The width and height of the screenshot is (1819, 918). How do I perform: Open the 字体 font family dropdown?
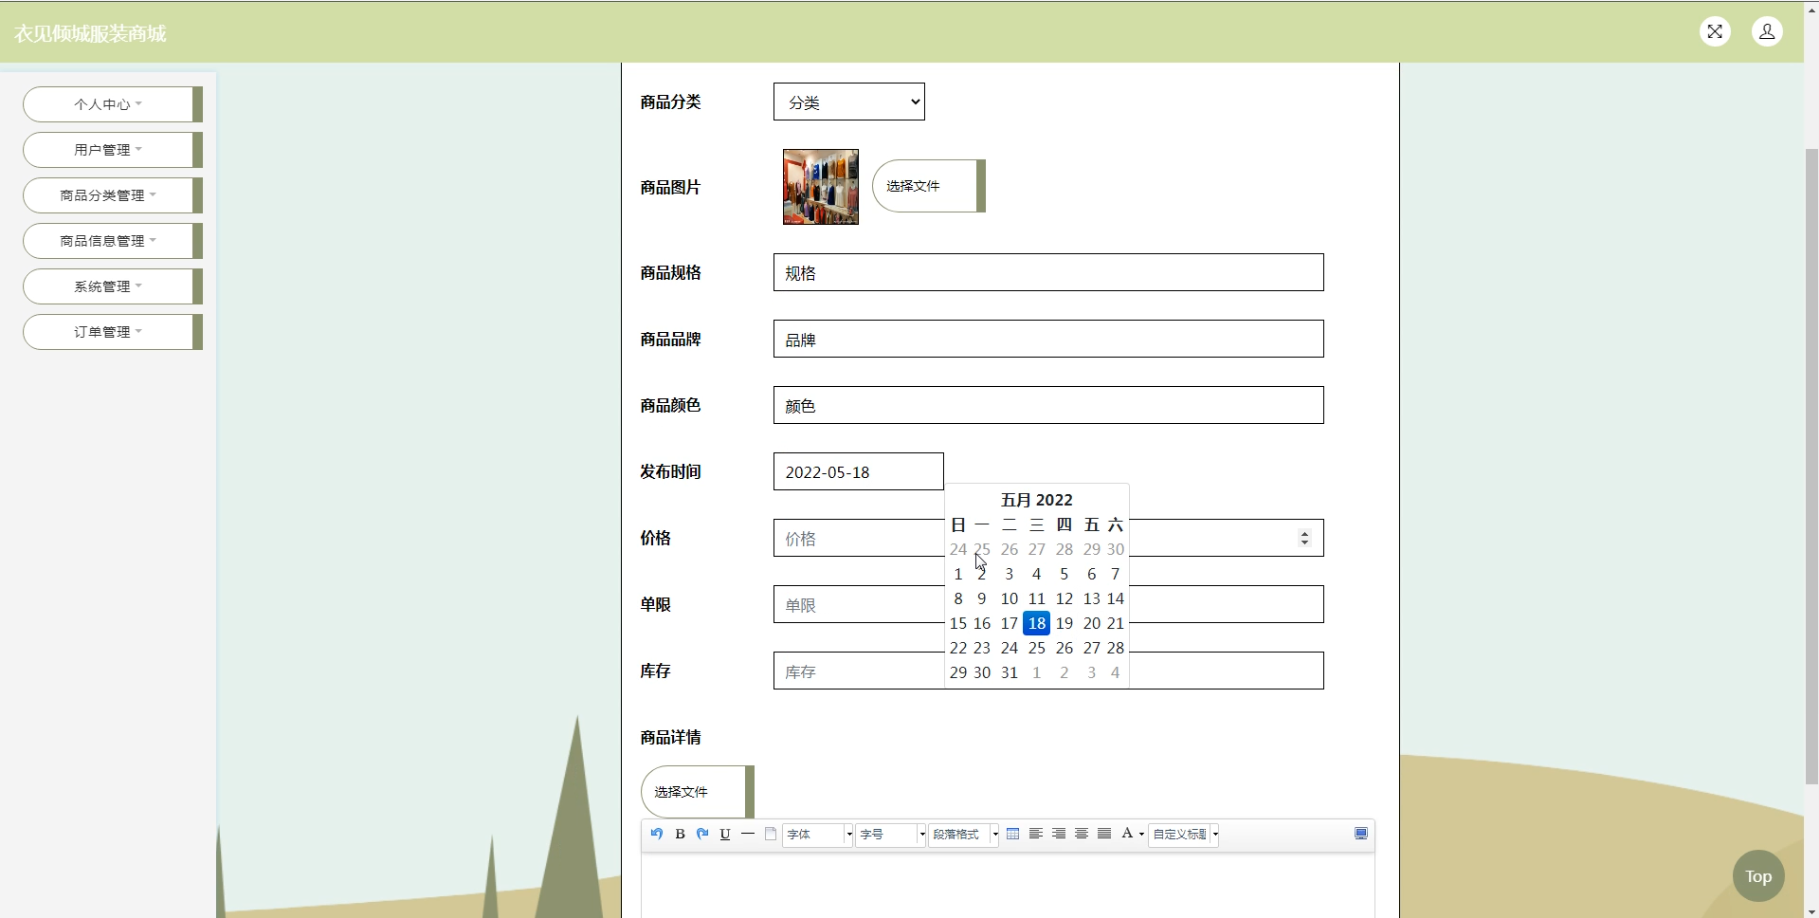click(x=818, y=834)
